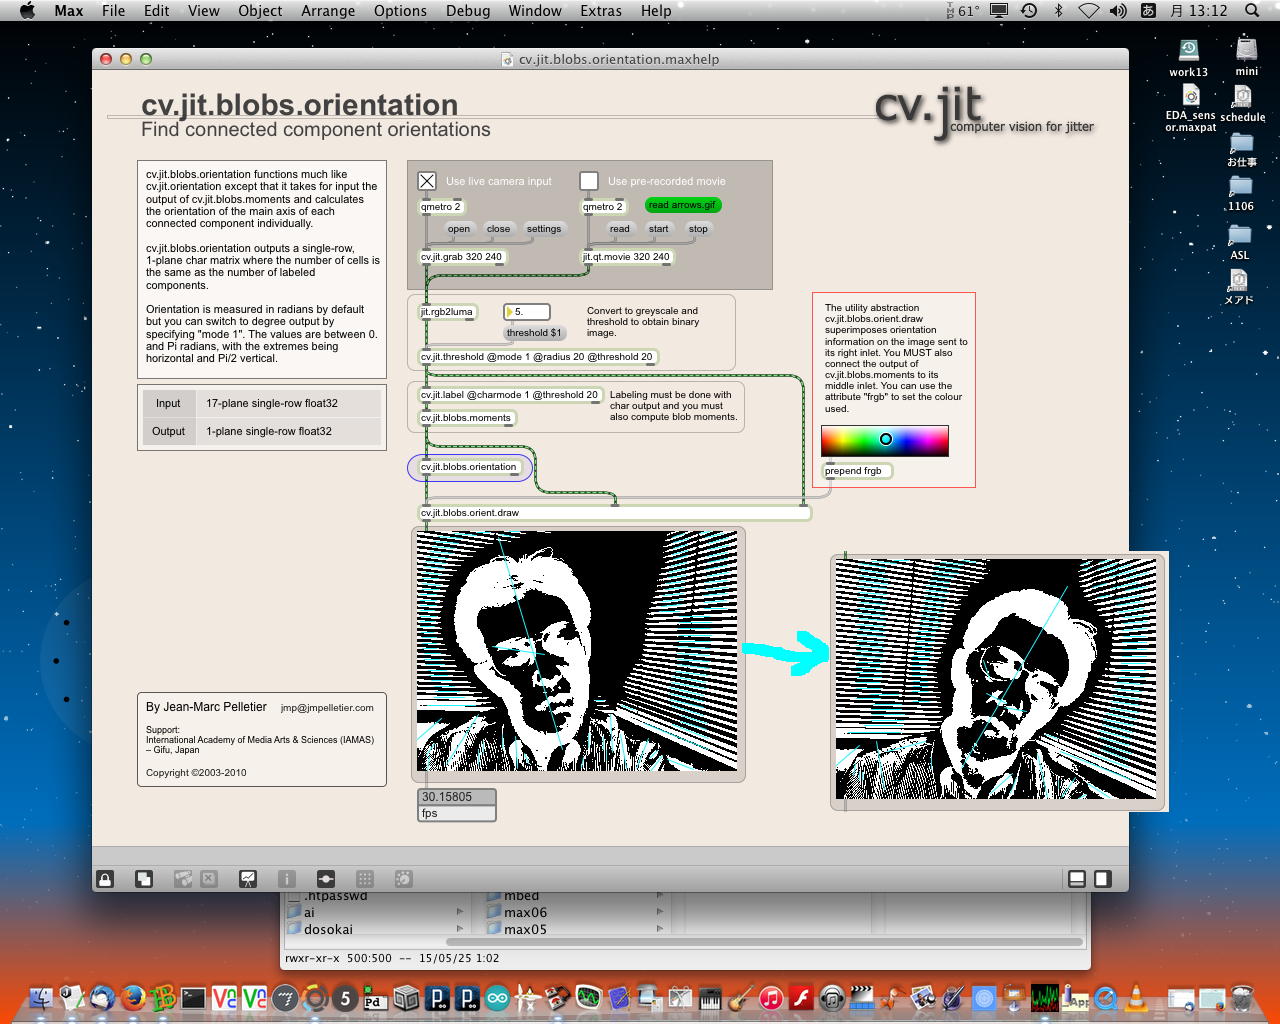Image resolution: width=1280 pixels, height=1024 pixels.
Task: Open the Extras menu
Action: (x=601, y=11)
